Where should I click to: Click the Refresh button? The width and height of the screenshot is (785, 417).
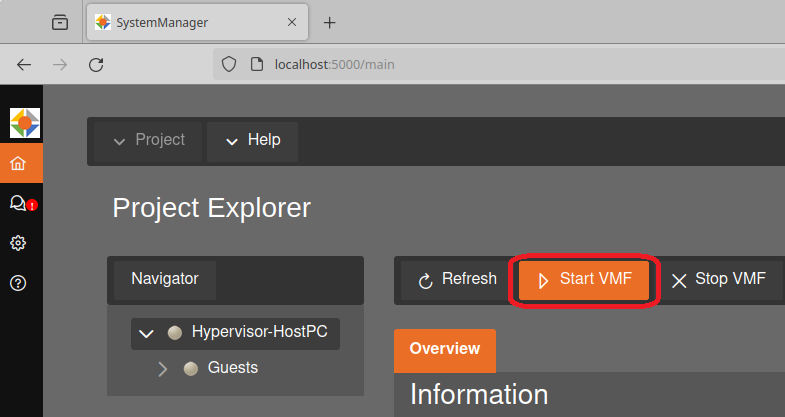tap(457, 280)
